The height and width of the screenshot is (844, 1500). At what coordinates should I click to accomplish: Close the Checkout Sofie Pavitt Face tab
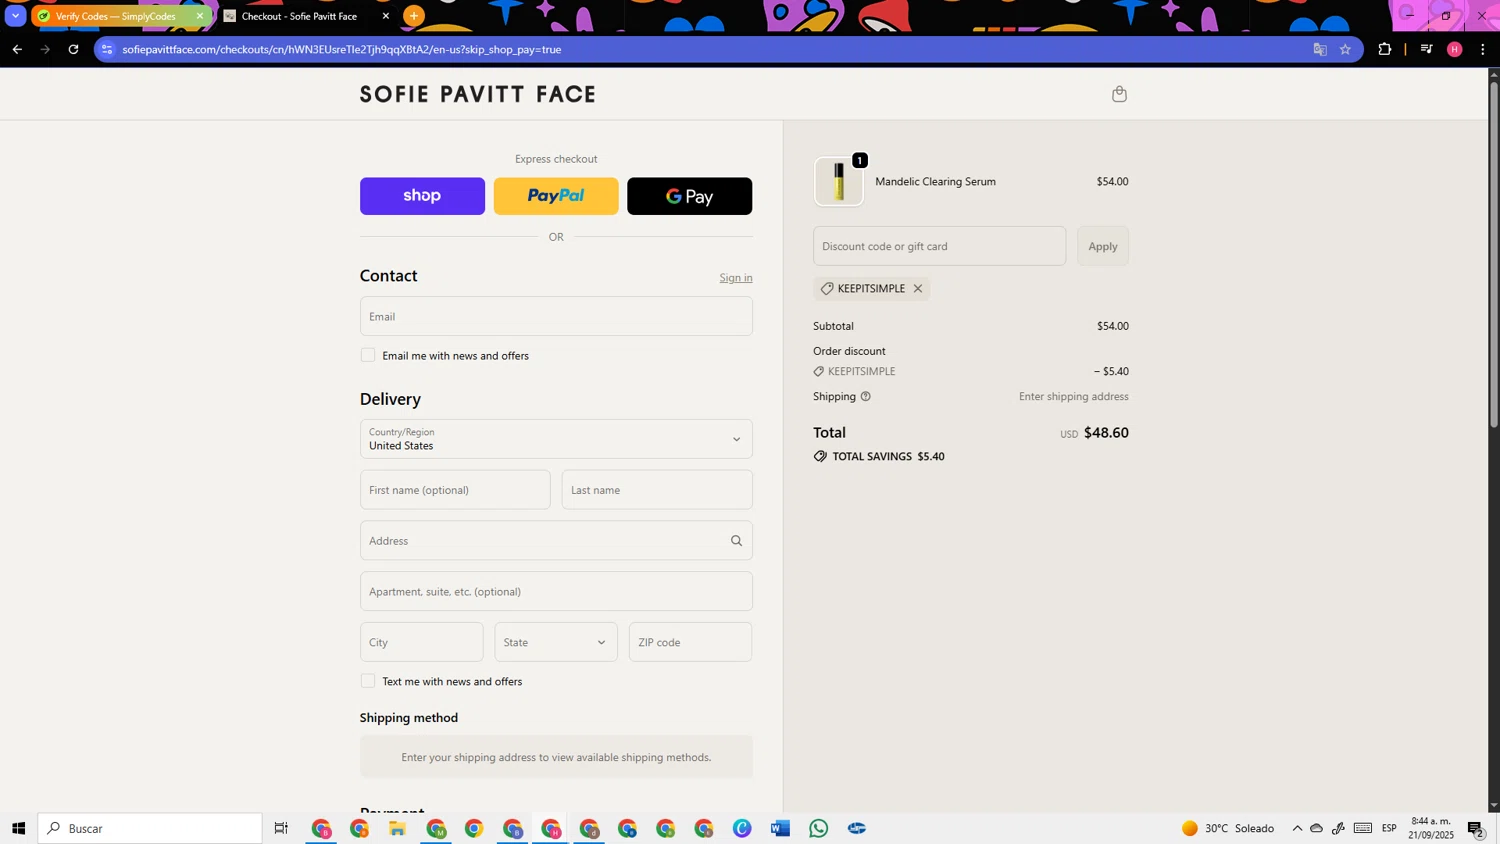point(386,16)
